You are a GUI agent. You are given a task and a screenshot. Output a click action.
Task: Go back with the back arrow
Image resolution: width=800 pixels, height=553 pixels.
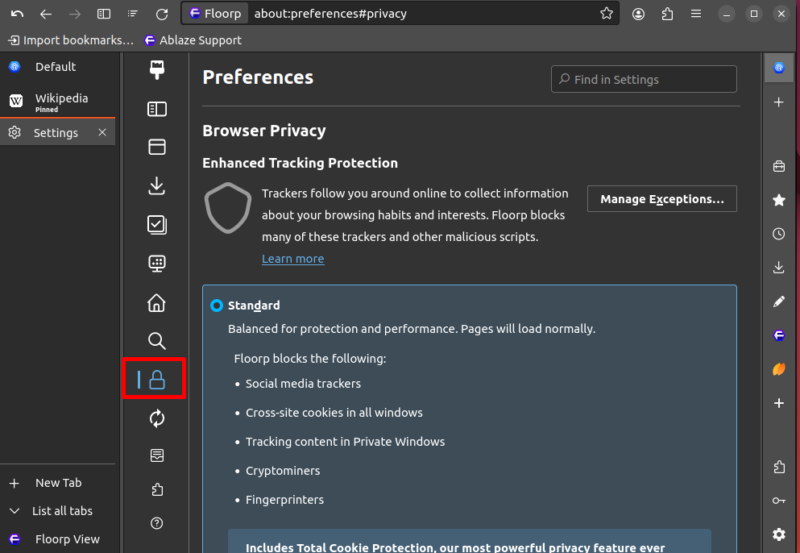(46, 14)
